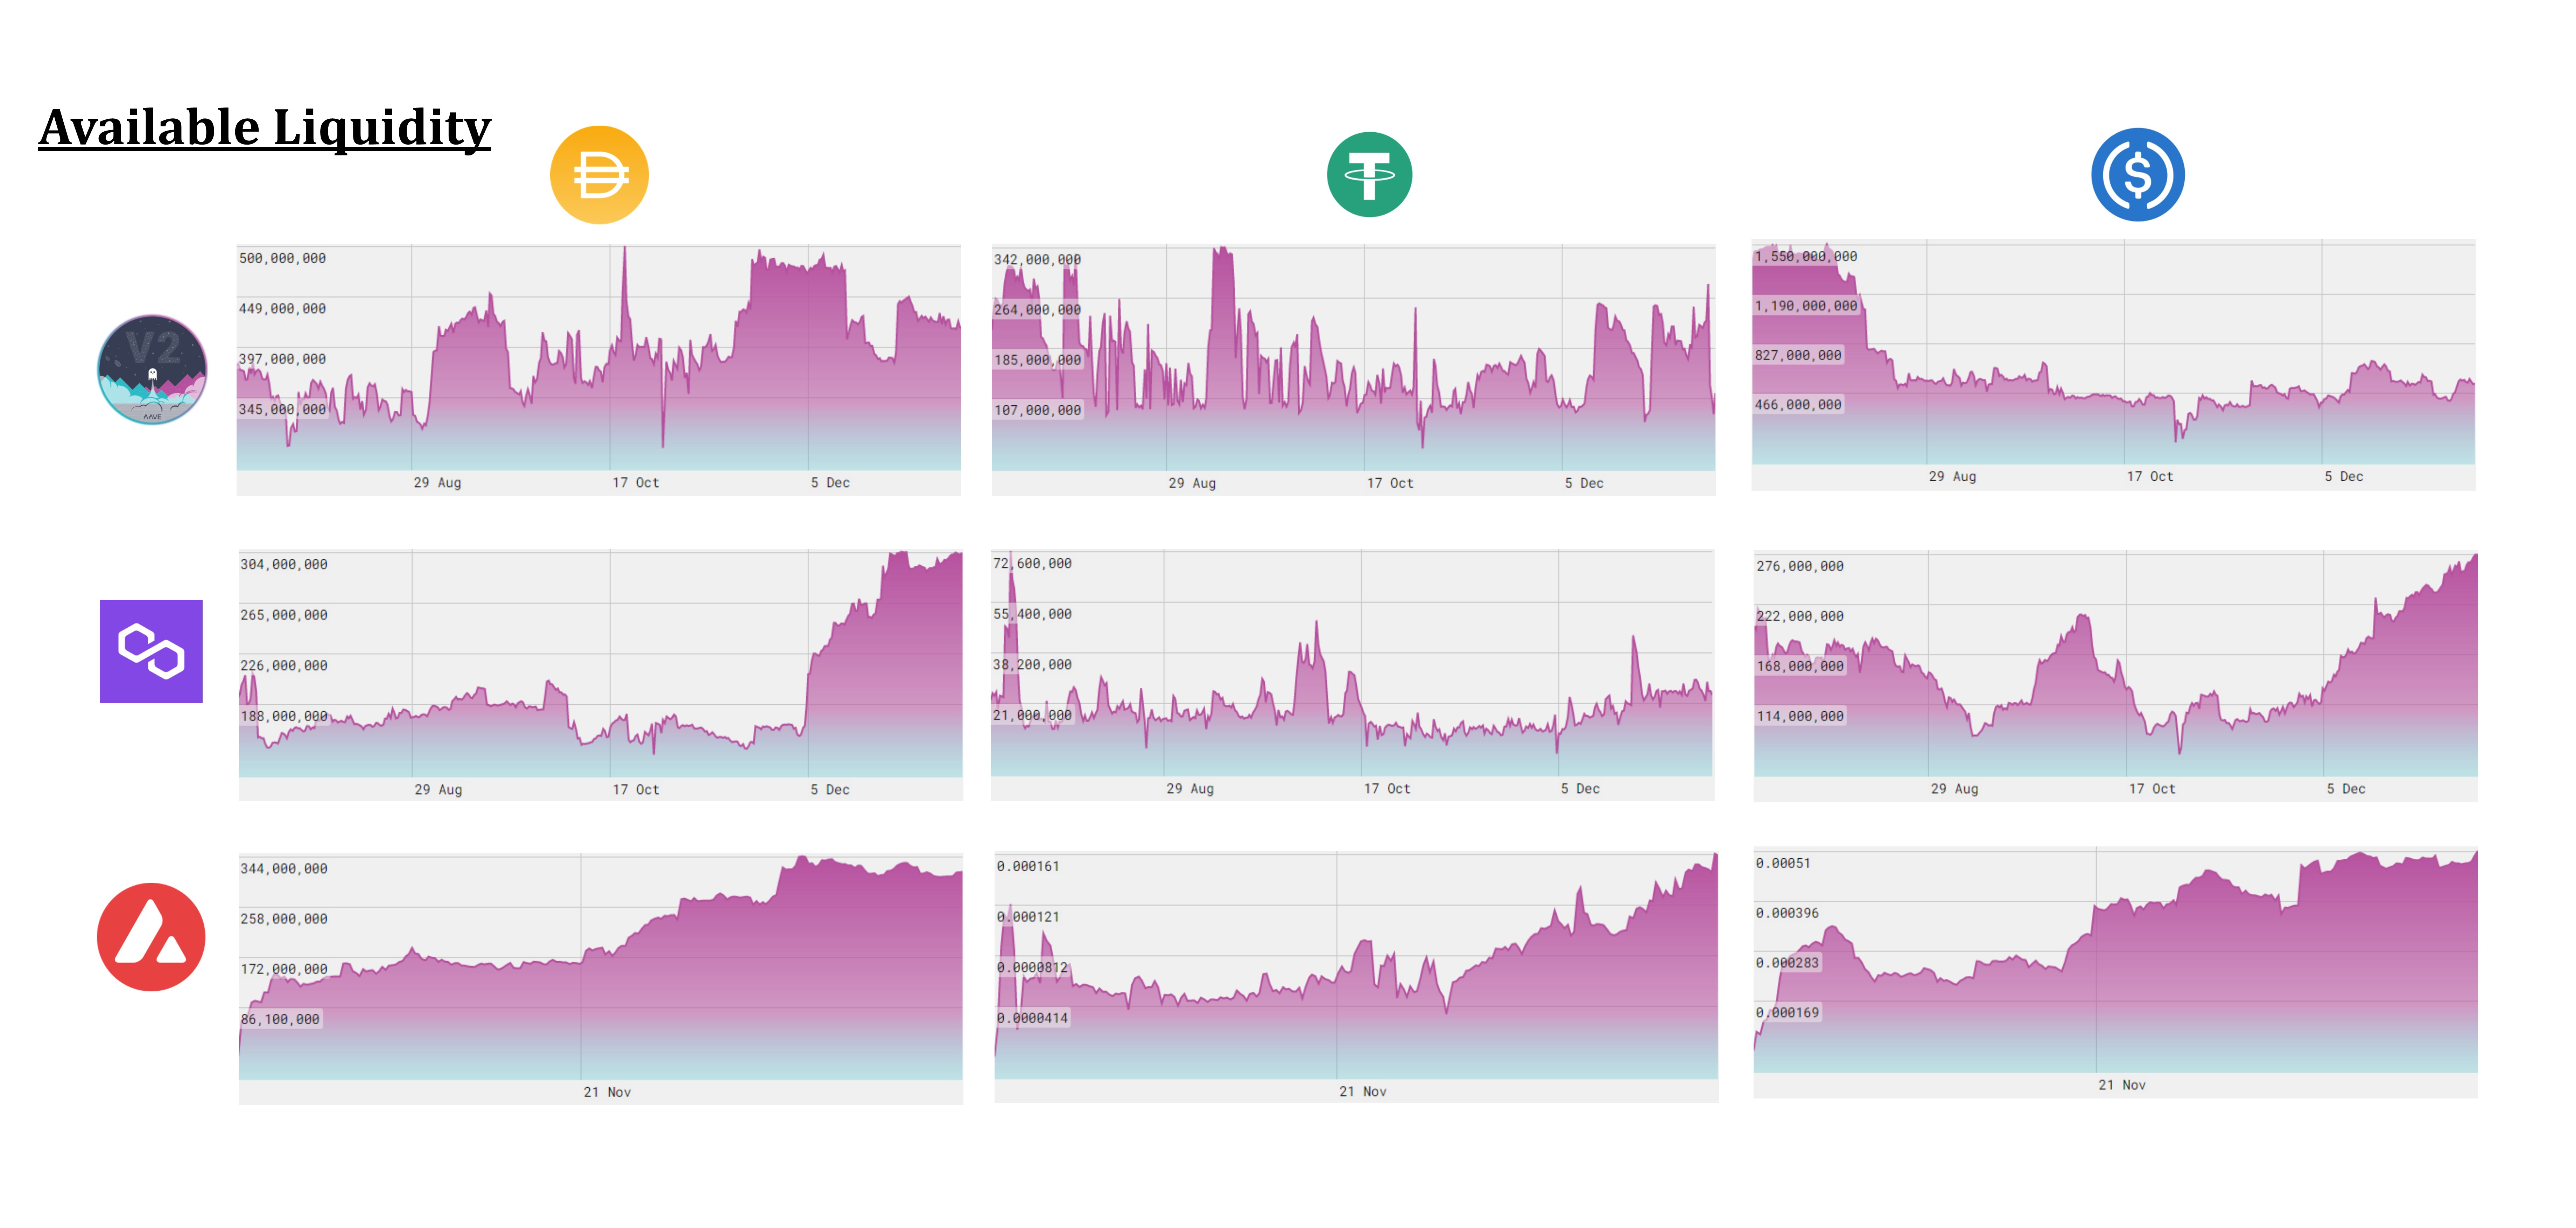Screen dimensions: 2576x1228
Task: Click the 168,000,000 axis label
Action: click(1800, 666)
